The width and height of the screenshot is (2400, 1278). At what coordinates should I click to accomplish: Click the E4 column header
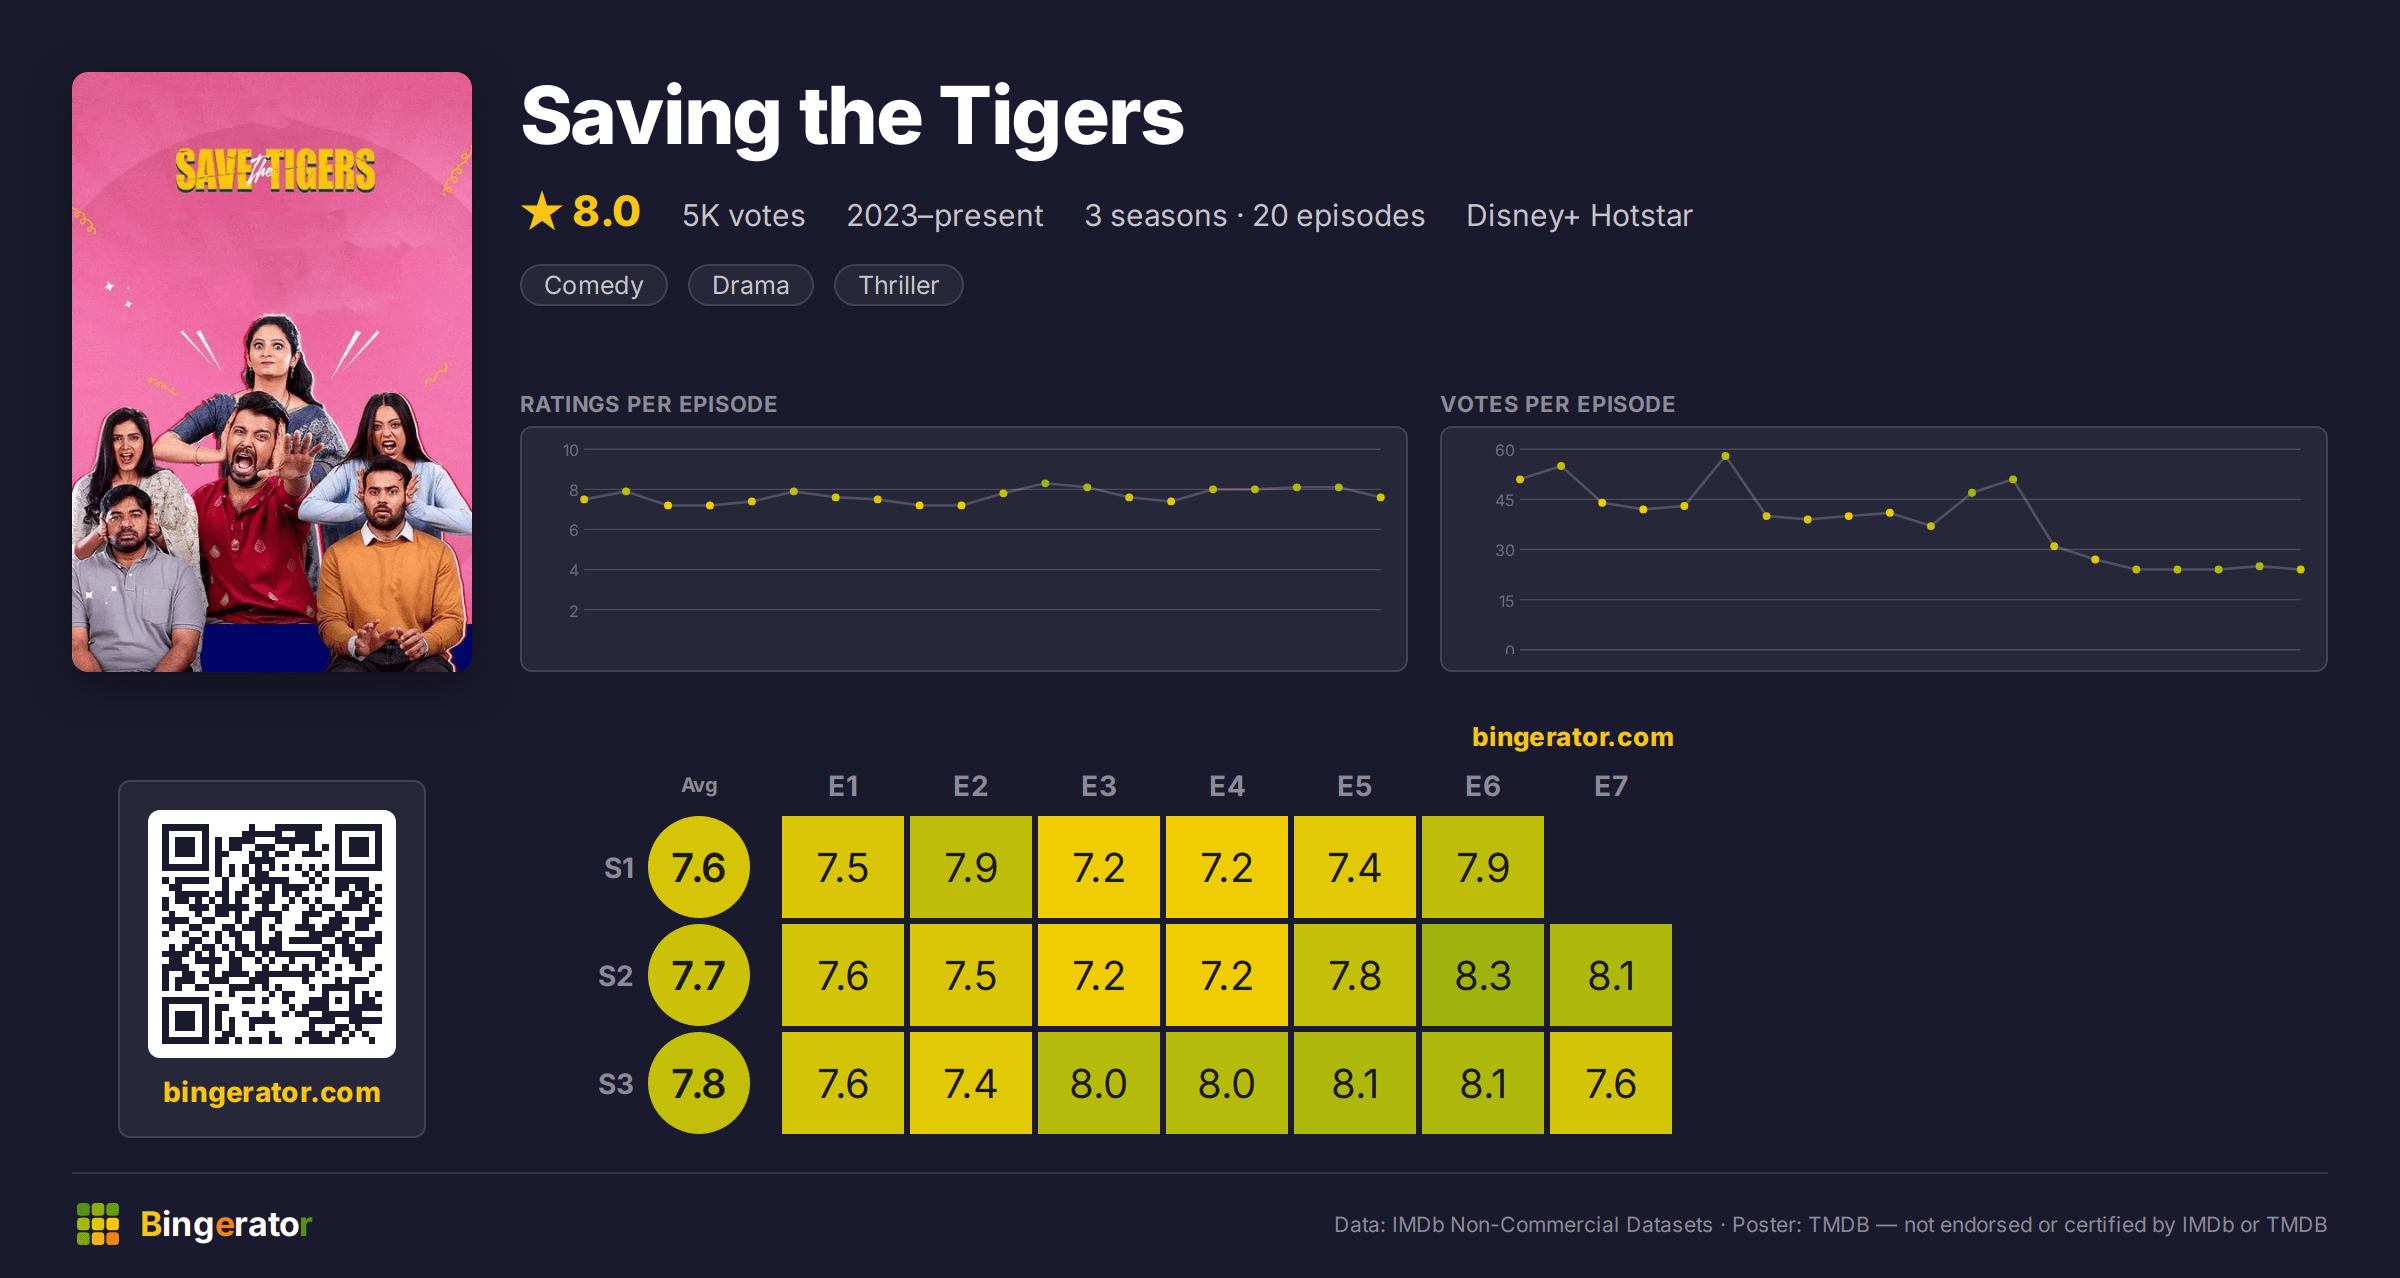point(1227,786)
